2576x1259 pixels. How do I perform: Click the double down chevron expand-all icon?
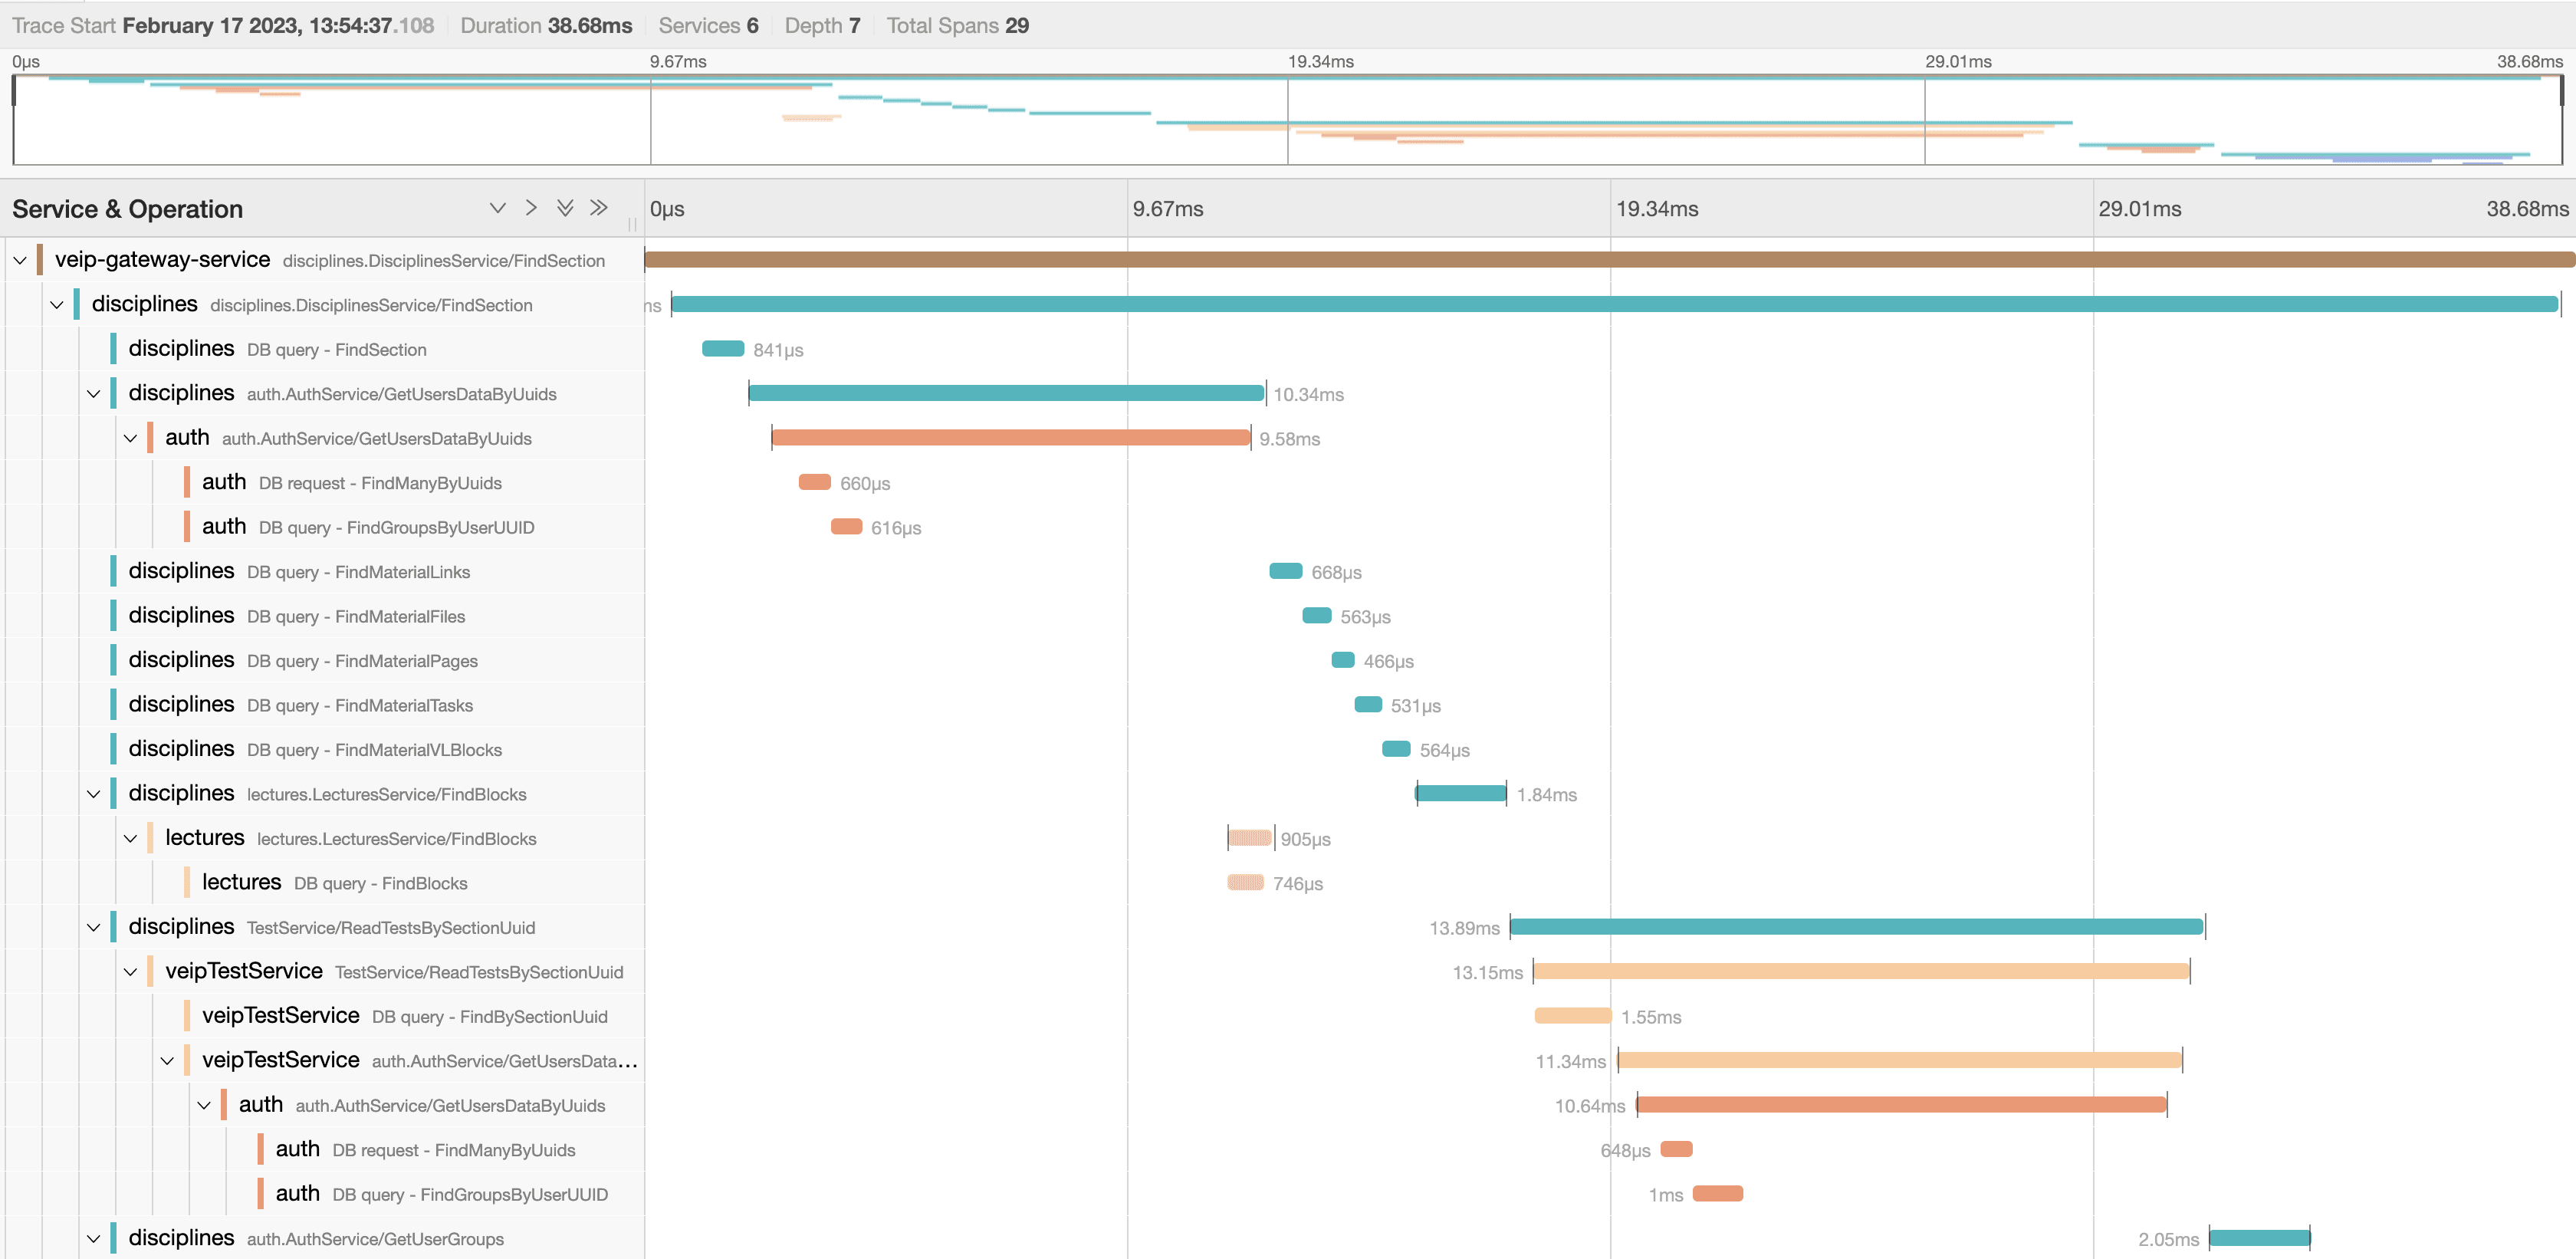[565, 208]
